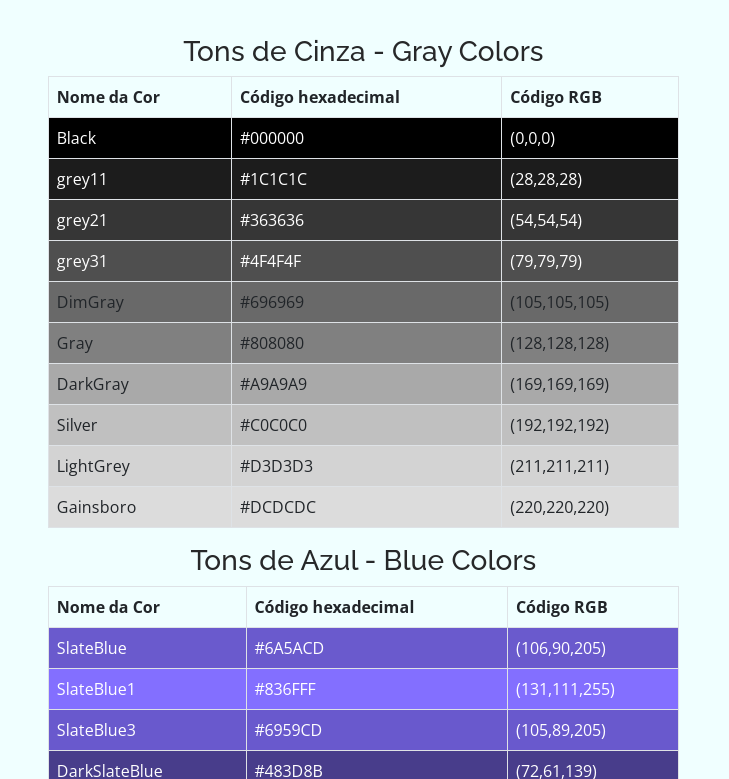This screenshot has width=729, height=779.
Task: Select the (192,192,192) RGB value
Action: [x=559, y=425]
